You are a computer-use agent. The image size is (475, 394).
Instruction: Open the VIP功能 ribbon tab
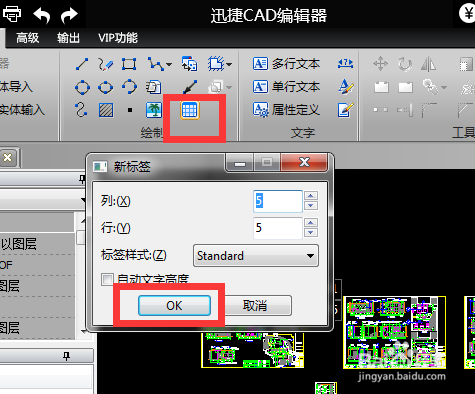[x=118, y=38]
